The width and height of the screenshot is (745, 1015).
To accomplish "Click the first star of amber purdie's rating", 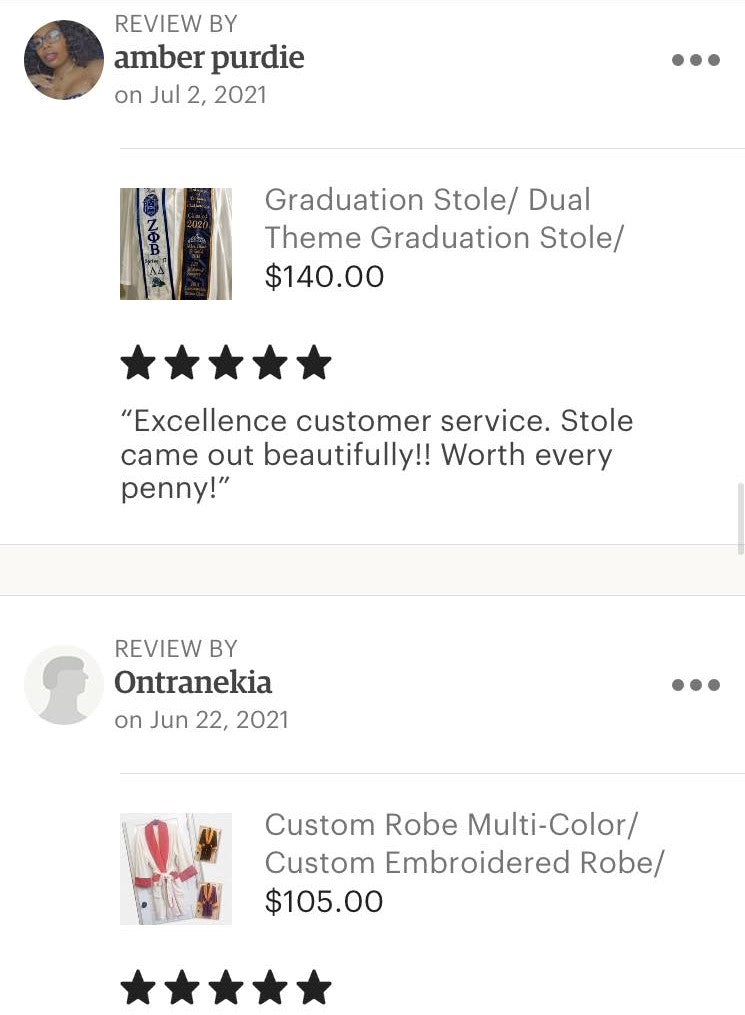I will click(x=138, y=364).
